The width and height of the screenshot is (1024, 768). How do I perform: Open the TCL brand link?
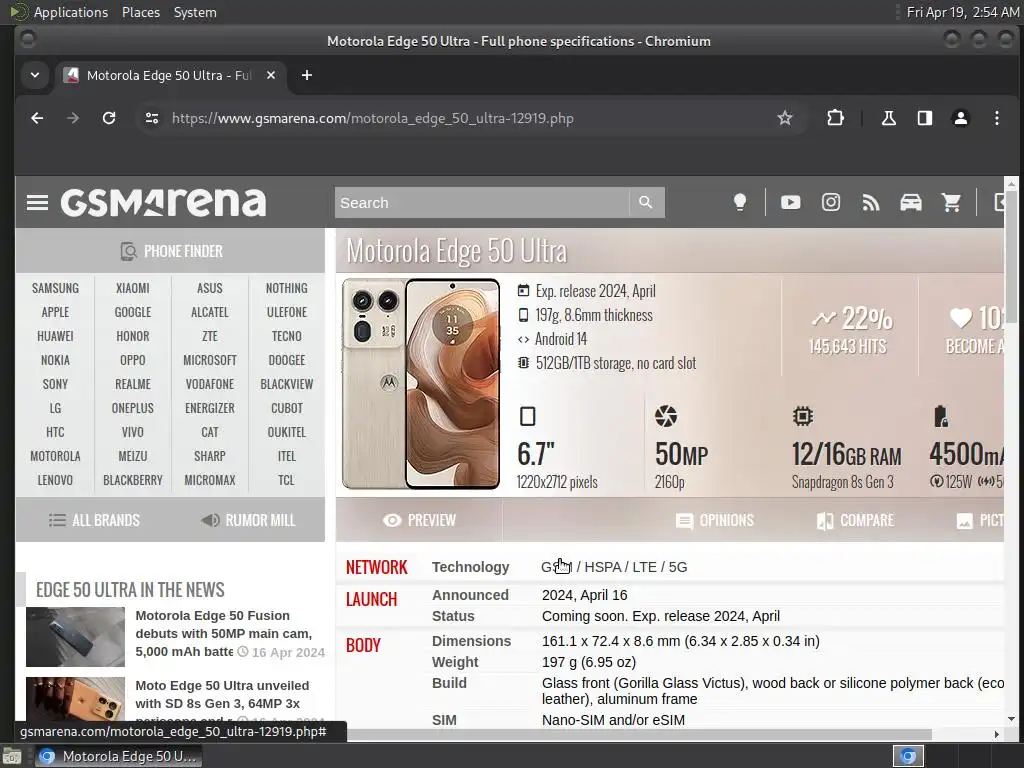pos(287,480)
